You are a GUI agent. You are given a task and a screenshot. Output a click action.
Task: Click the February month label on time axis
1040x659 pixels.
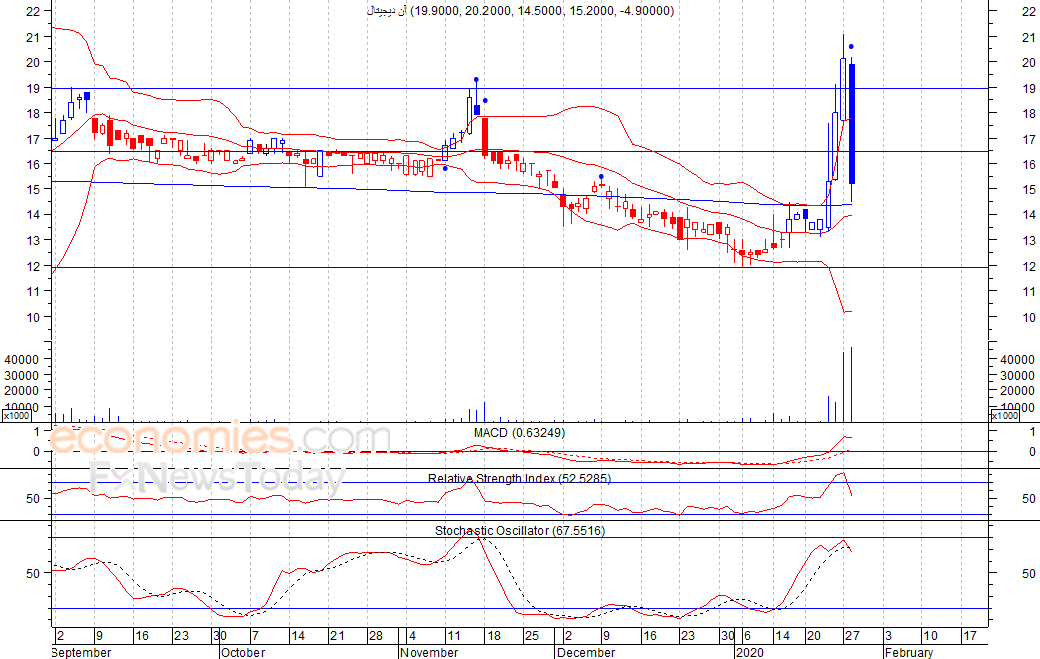pos(909,652)
